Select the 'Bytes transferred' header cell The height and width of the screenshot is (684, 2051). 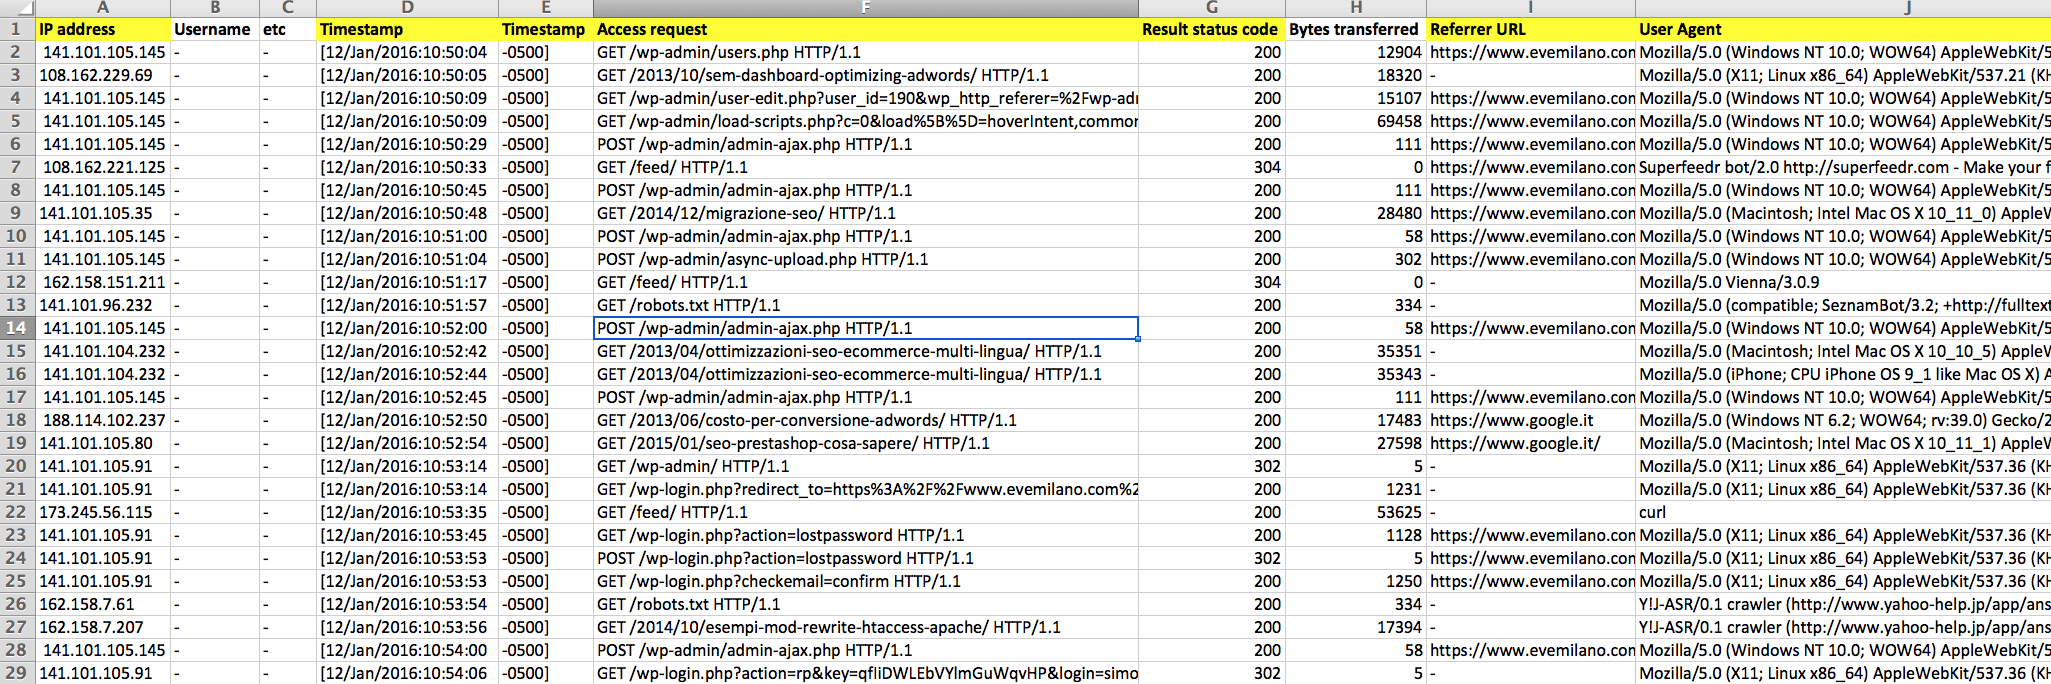click(x=1355, y=29)
